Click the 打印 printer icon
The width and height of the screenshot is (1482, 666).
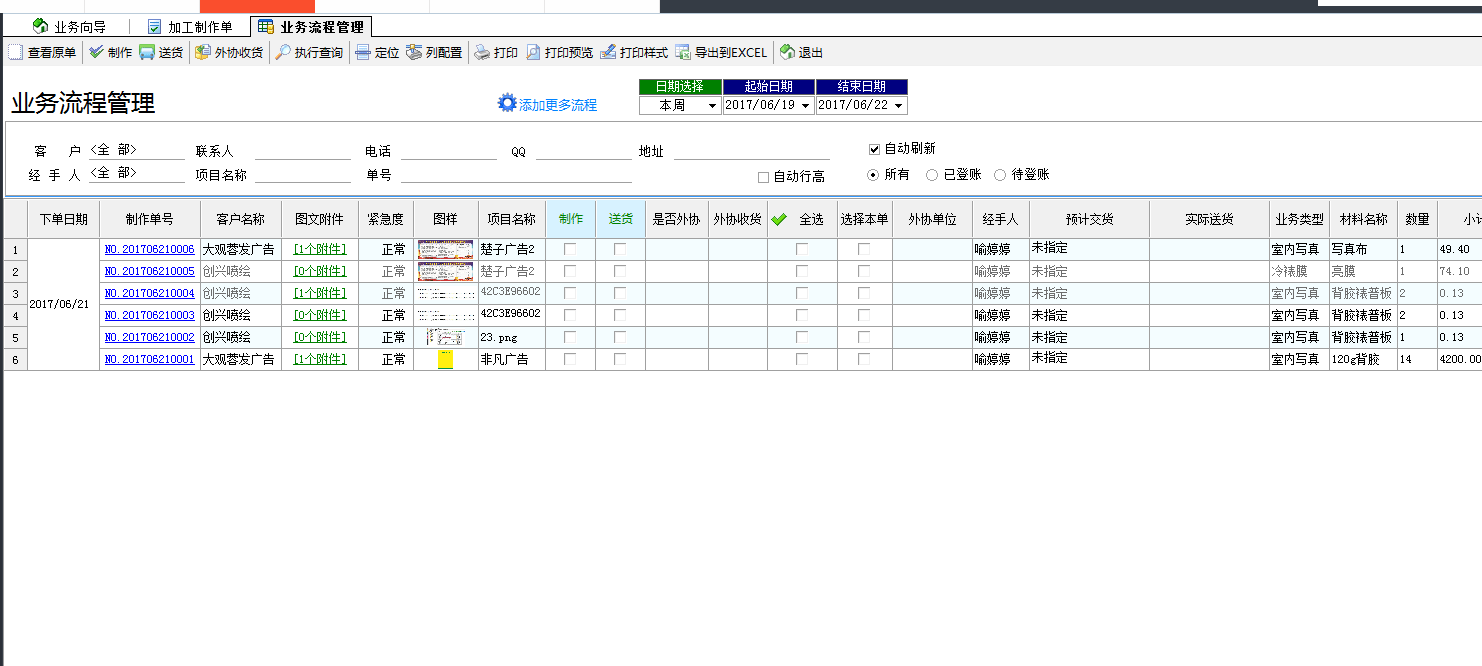click(482, 53)
